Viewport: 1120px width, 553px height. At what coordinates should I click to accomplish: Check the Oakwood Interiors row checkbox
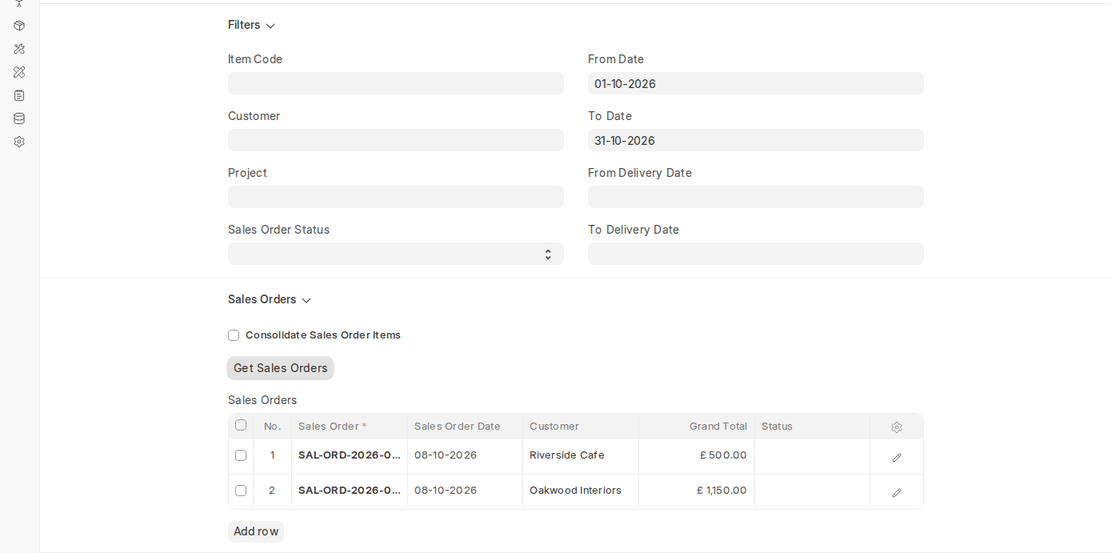click(x=241, y=491)
